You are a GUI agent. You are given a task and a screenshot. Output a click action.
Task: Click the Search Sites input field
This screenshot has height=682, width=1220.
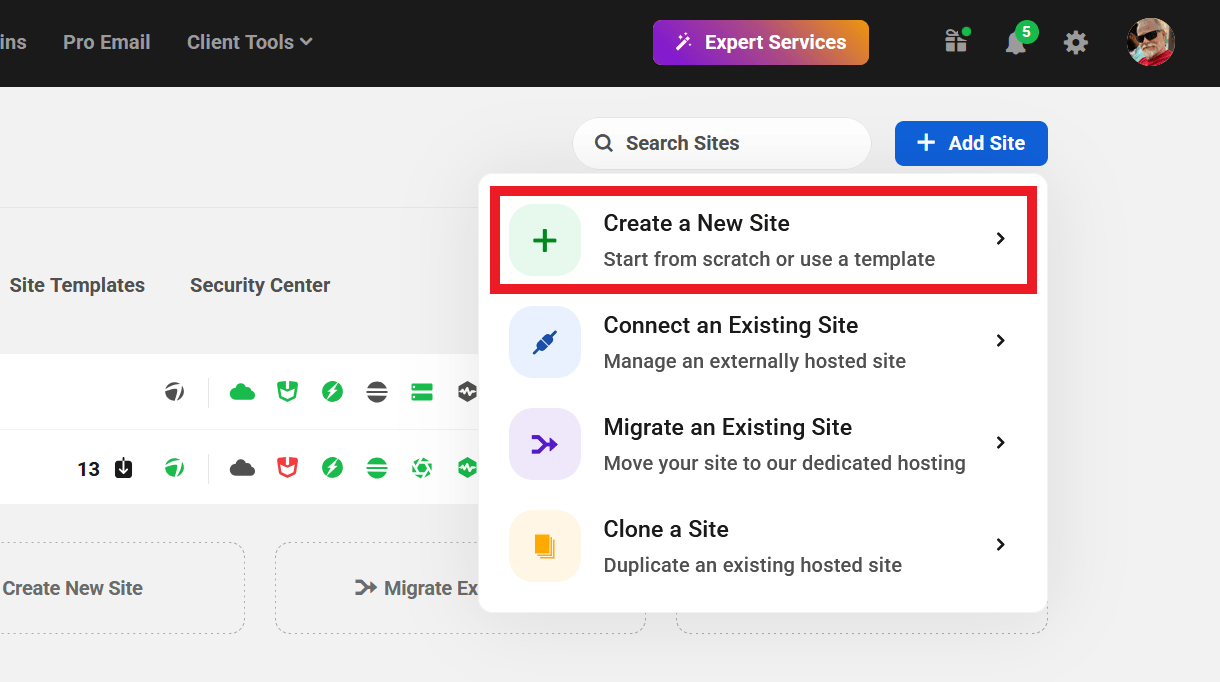click(721, 143)
